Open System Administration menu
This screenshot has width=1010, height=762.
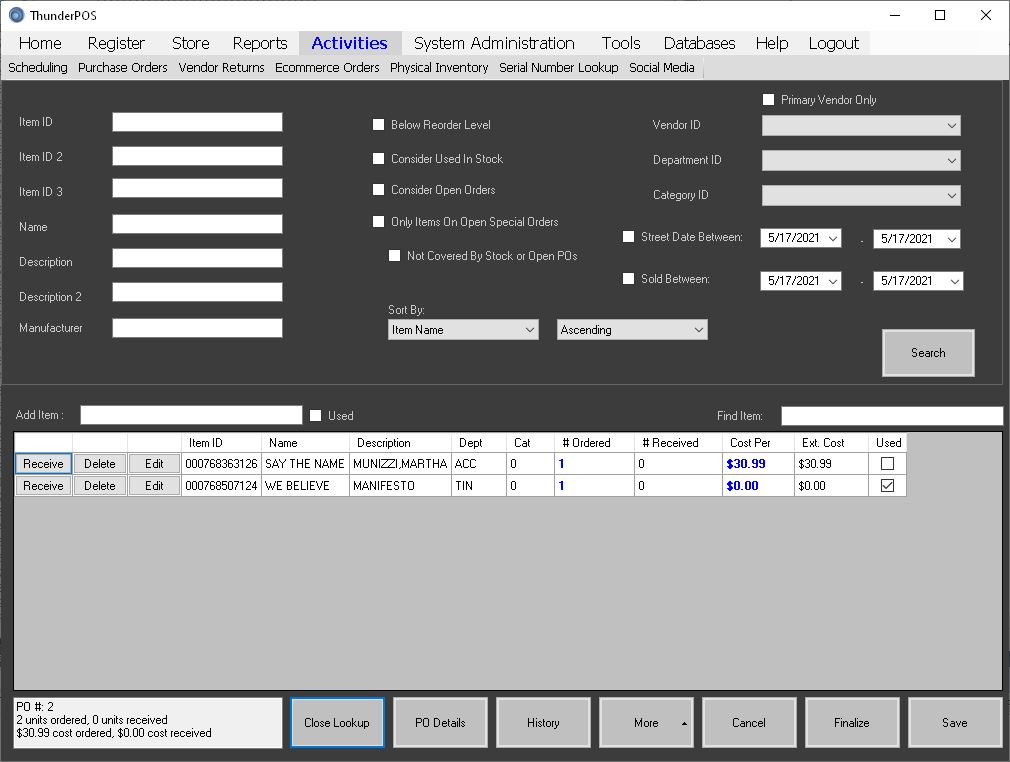coord(494,43)
